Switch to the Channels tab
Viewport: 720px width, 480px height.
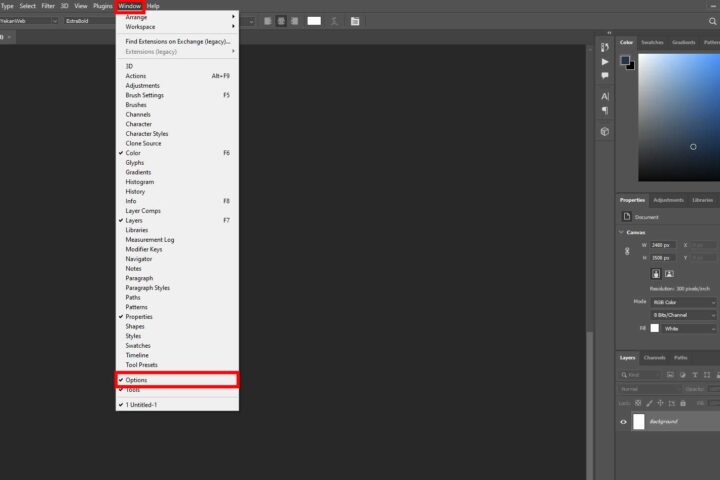(x=655, y=358)
